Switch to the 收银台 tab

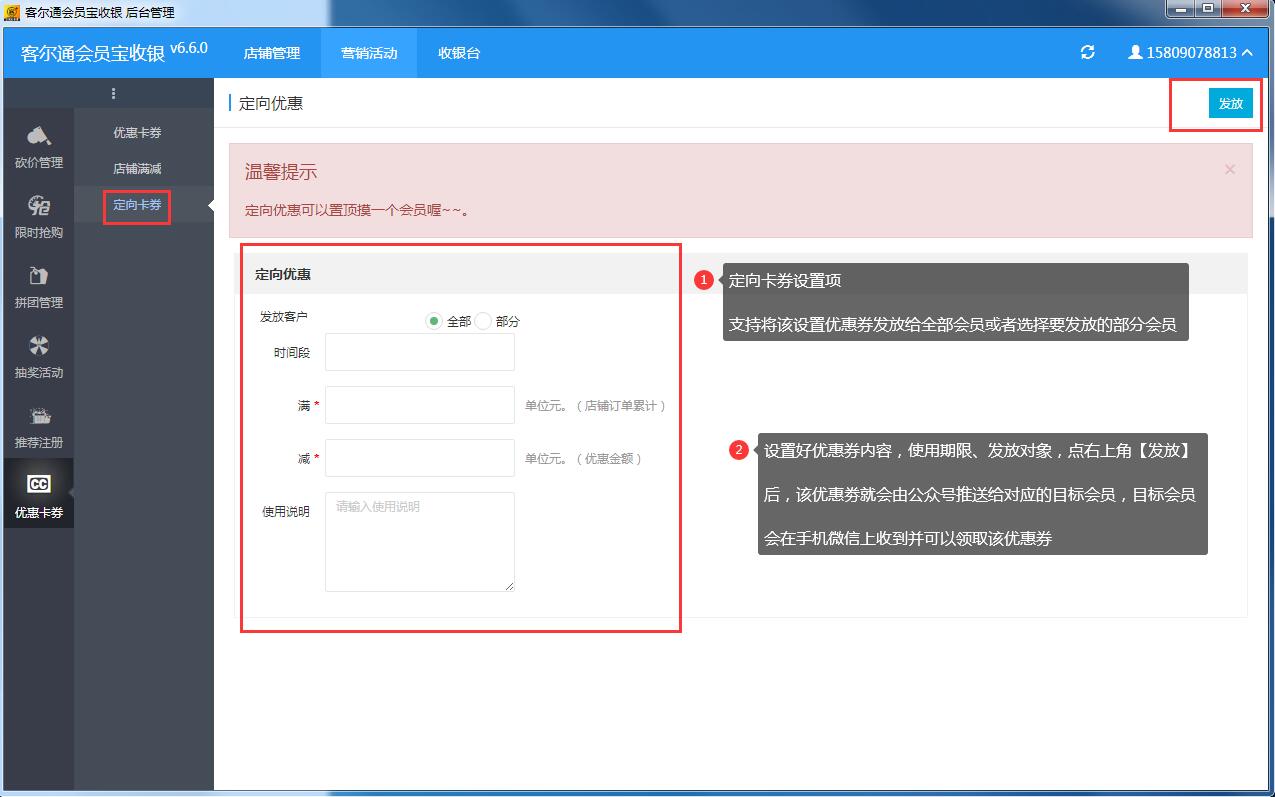[x=459, y=53]
